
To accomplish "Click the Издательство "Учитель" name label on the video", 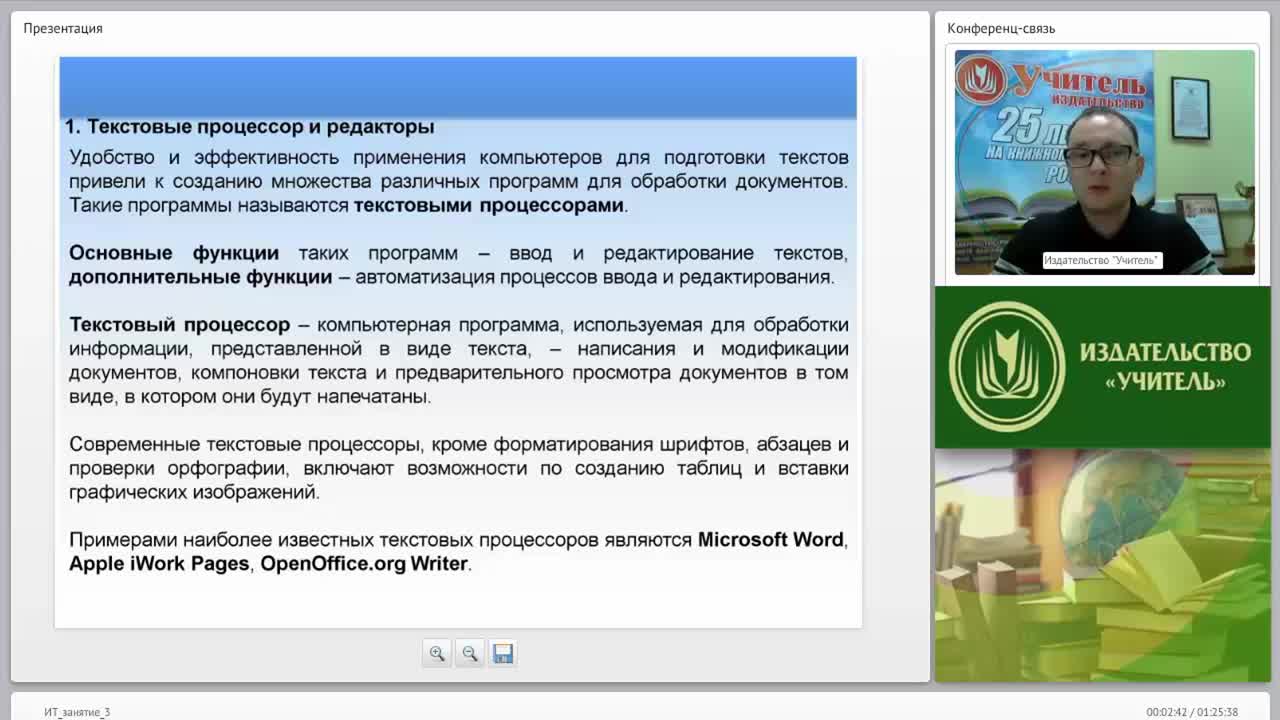I will 1102,260.
